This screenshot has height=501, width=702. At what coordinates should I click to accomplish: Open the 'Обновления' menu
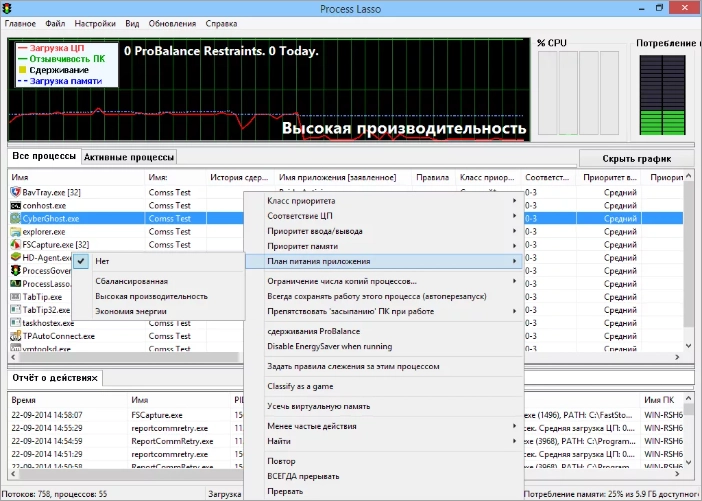pyautogui.click(x=172, y=24)
